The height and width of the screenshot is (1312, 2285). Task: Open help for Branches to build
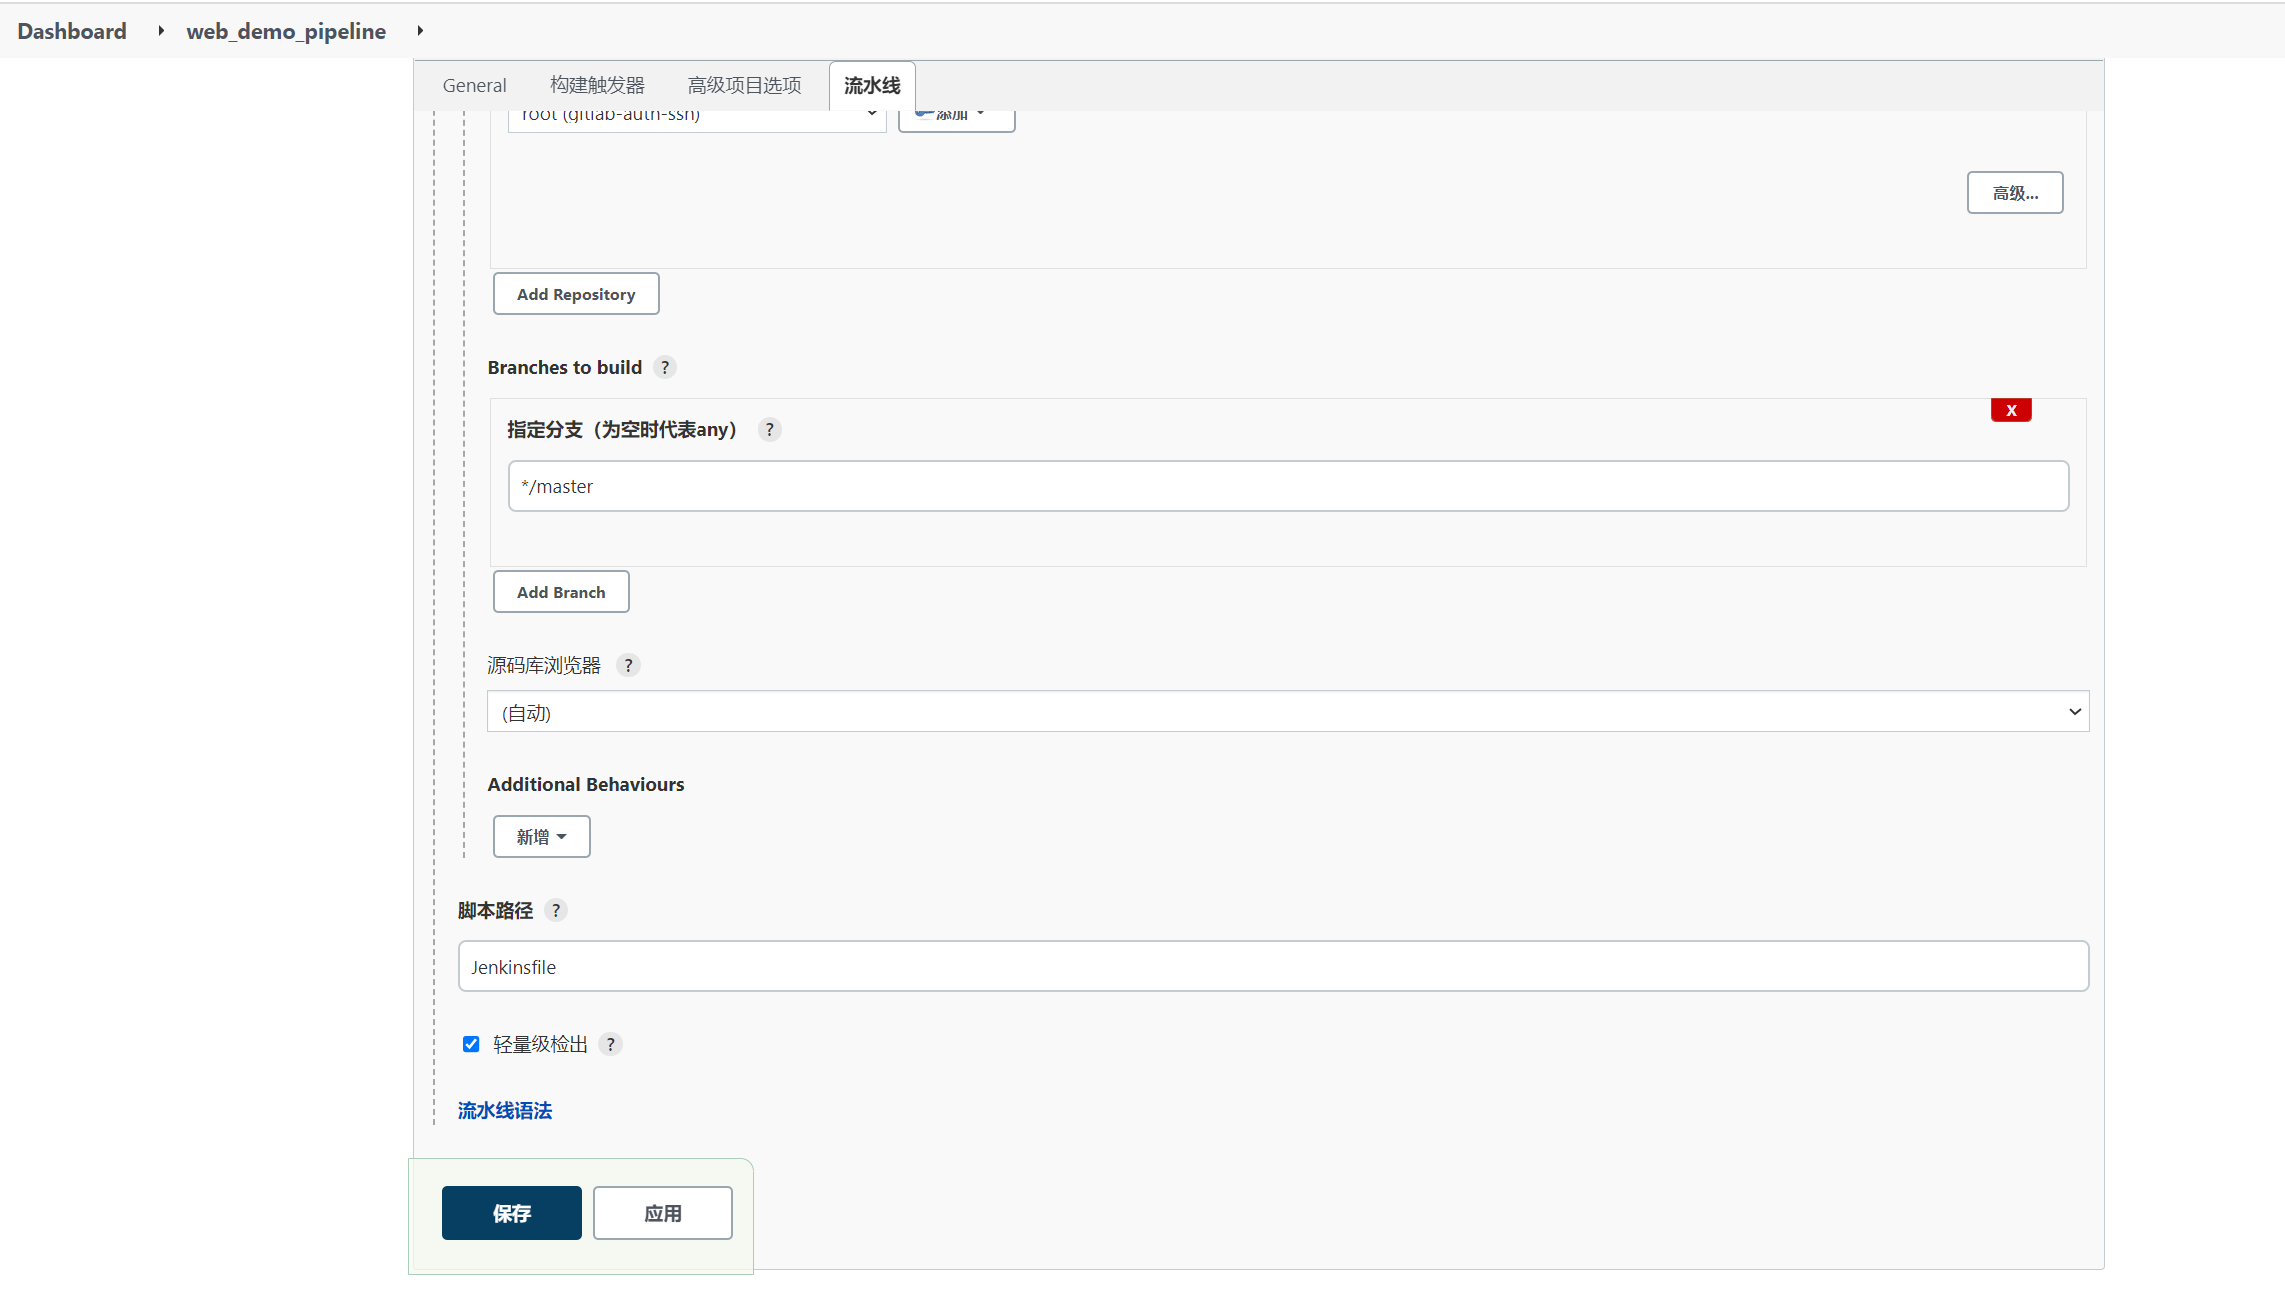click(x=665, y=367)
